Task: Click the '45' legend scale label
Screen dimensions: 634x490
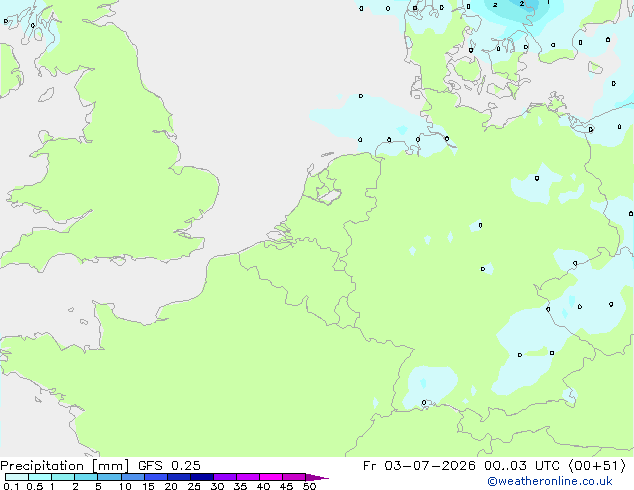Action: click(x=286, y=486)
